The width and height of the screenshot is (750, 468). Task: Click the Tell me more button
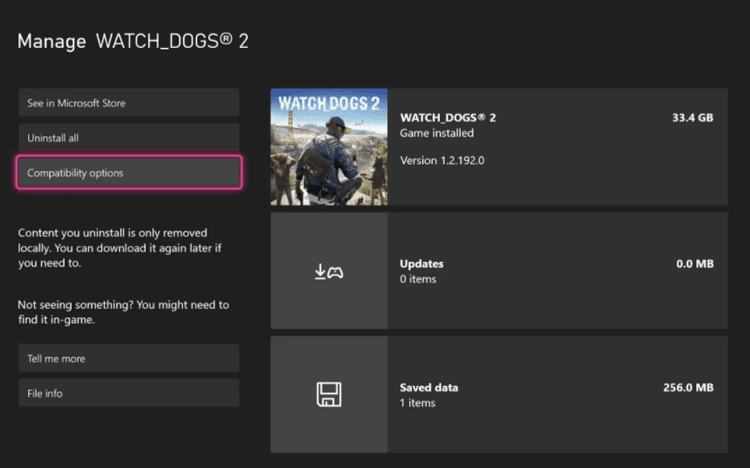129,358
